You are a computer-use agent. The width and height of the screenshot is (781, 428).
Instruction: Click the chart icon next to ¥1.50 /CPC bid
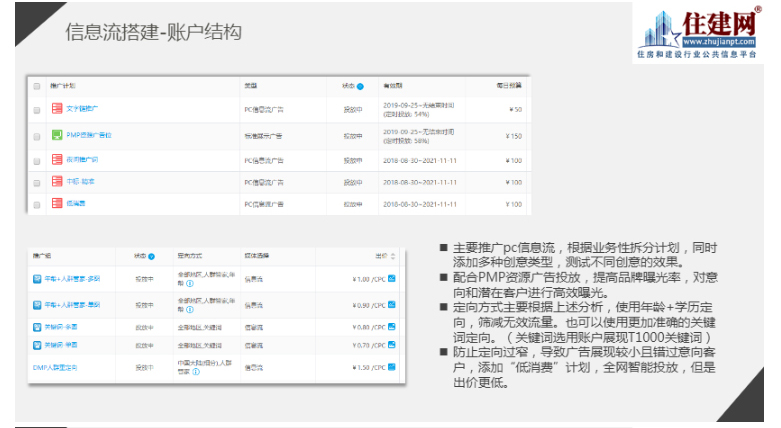pos(392,369)
